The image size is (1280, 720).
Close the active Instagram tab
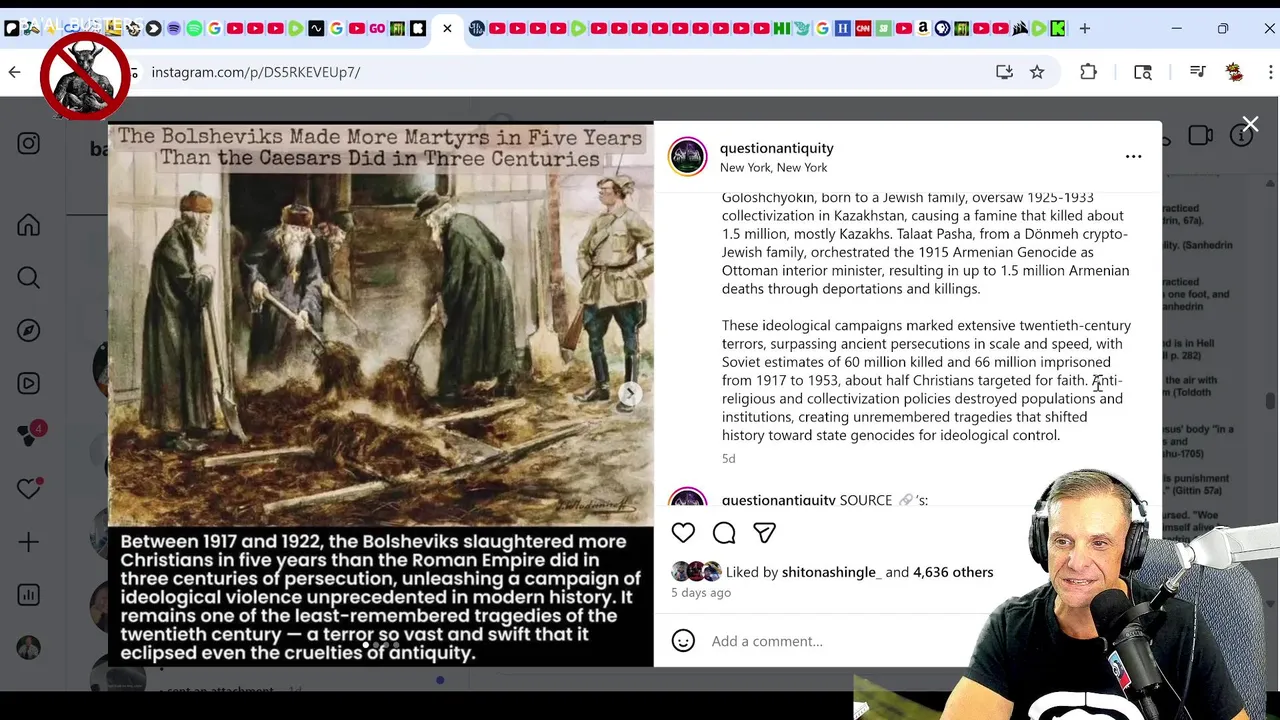[447, 29]
